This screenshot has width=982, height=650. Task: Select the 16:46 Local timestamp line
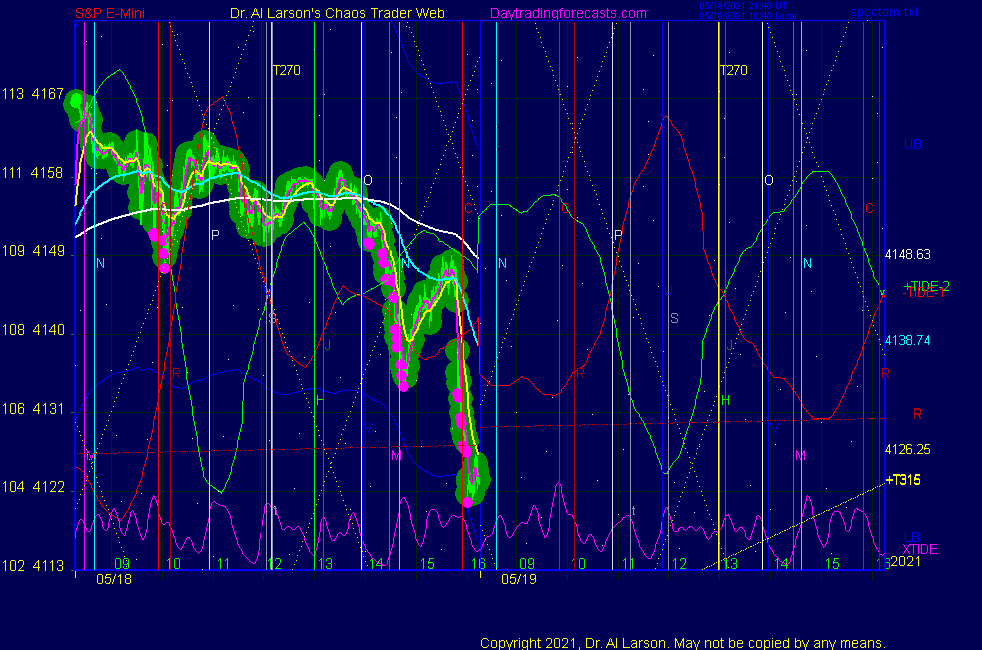tap(748, 16)
